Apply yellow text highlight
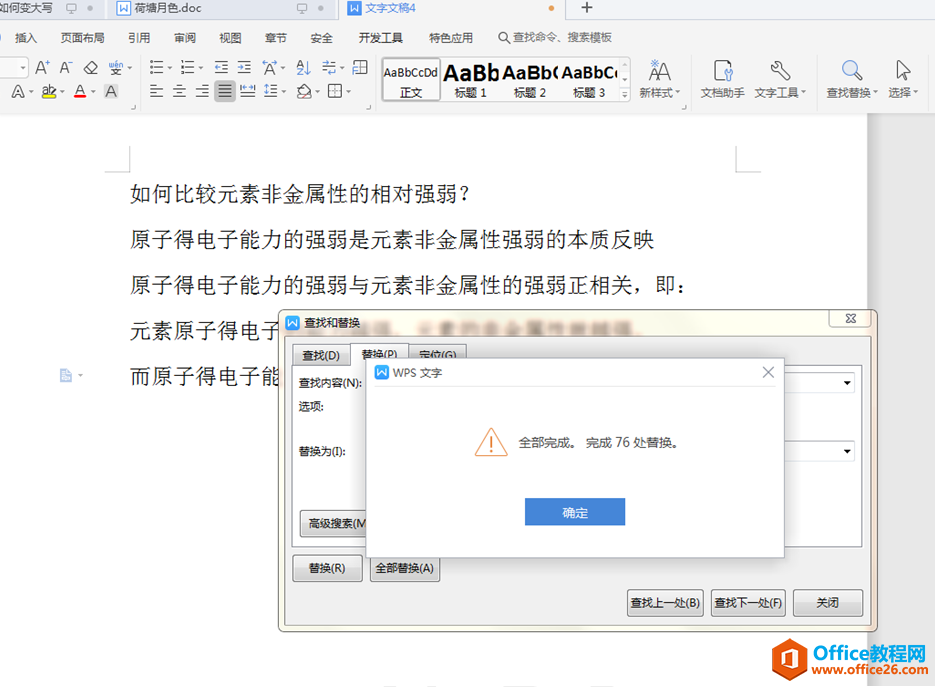935x687 pixels. click(x=49, y=91)
